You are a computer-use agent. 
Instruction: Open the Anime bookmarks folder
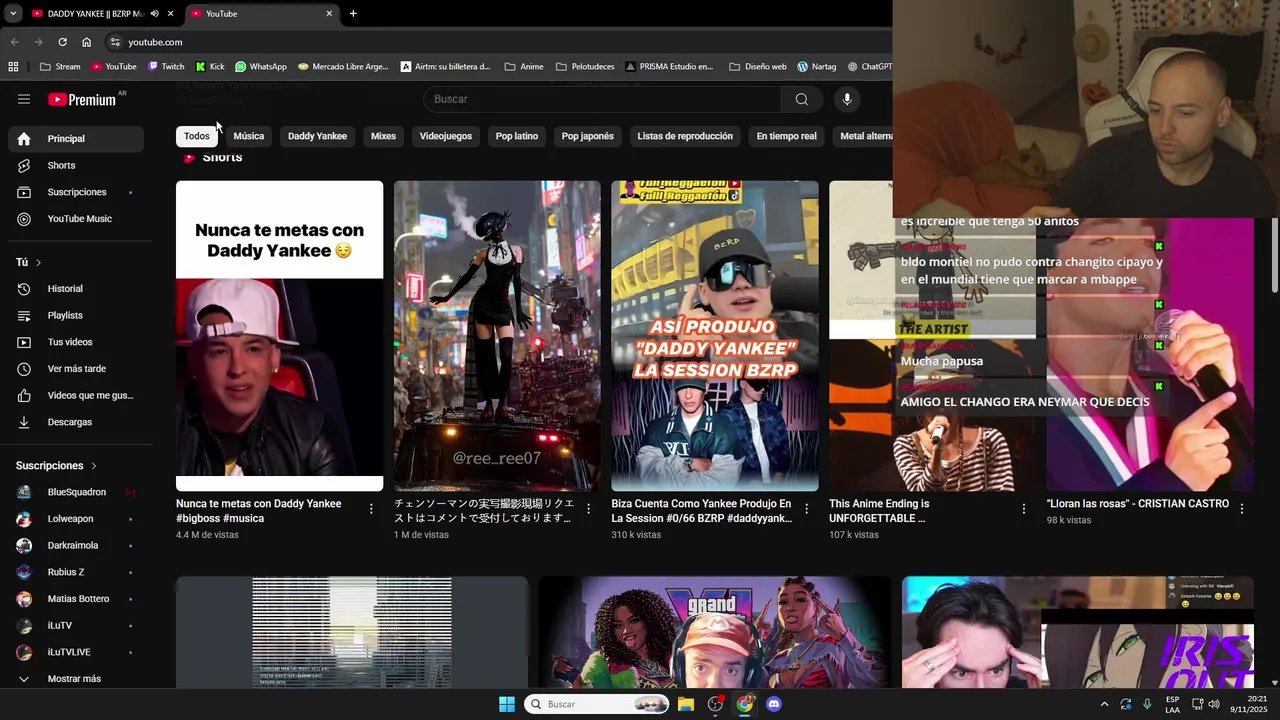[524, 67]
